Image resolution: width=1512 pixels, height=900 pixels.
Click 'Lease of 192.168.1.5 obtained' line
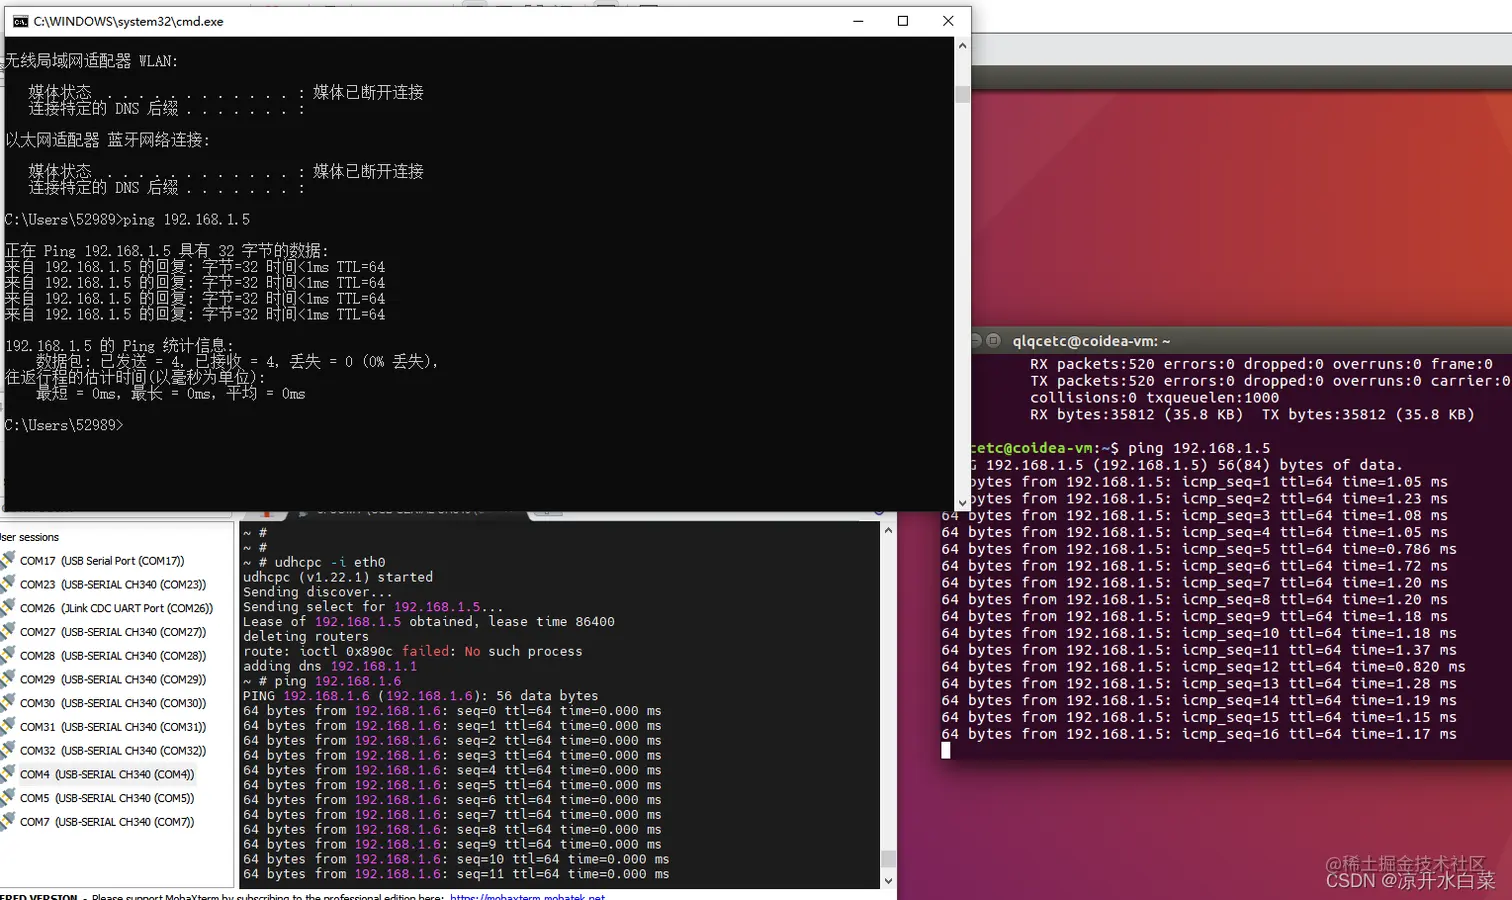429,621
